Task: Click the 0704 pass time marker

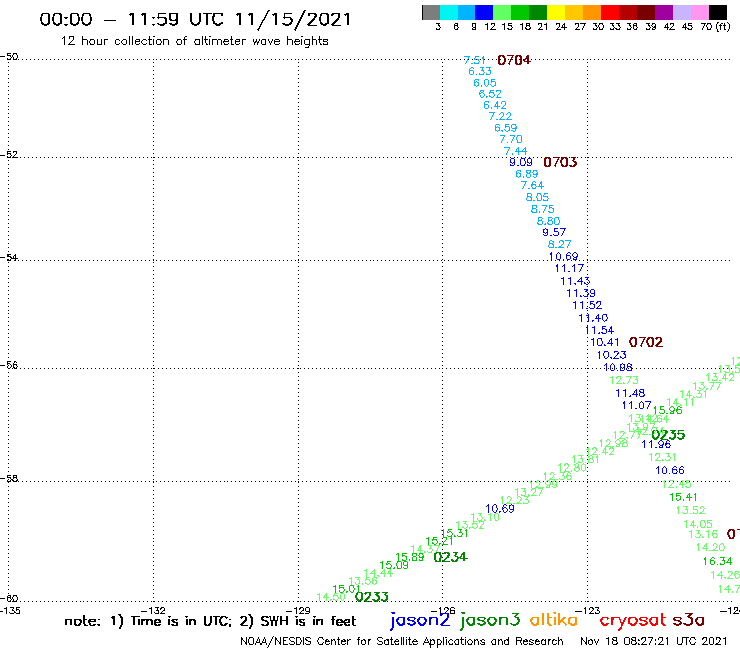Action: [x=514, y=60]
